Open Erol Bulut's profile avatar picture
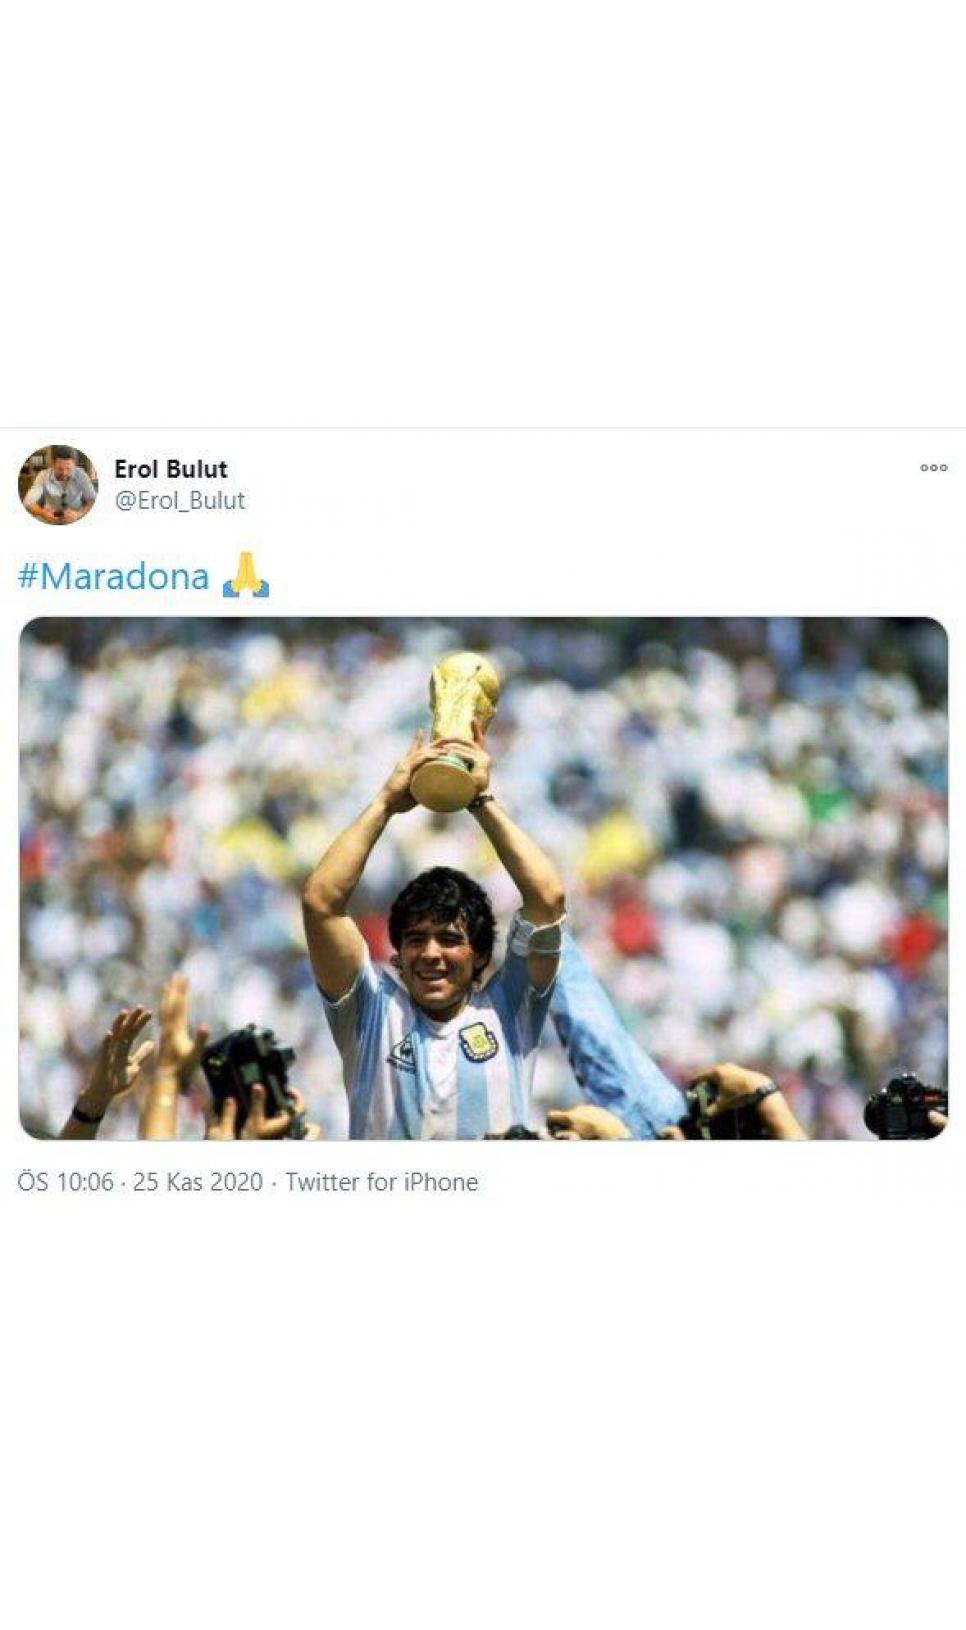Screen dimensions: 966x1630 pyautogui.click(x=58, y=485)
